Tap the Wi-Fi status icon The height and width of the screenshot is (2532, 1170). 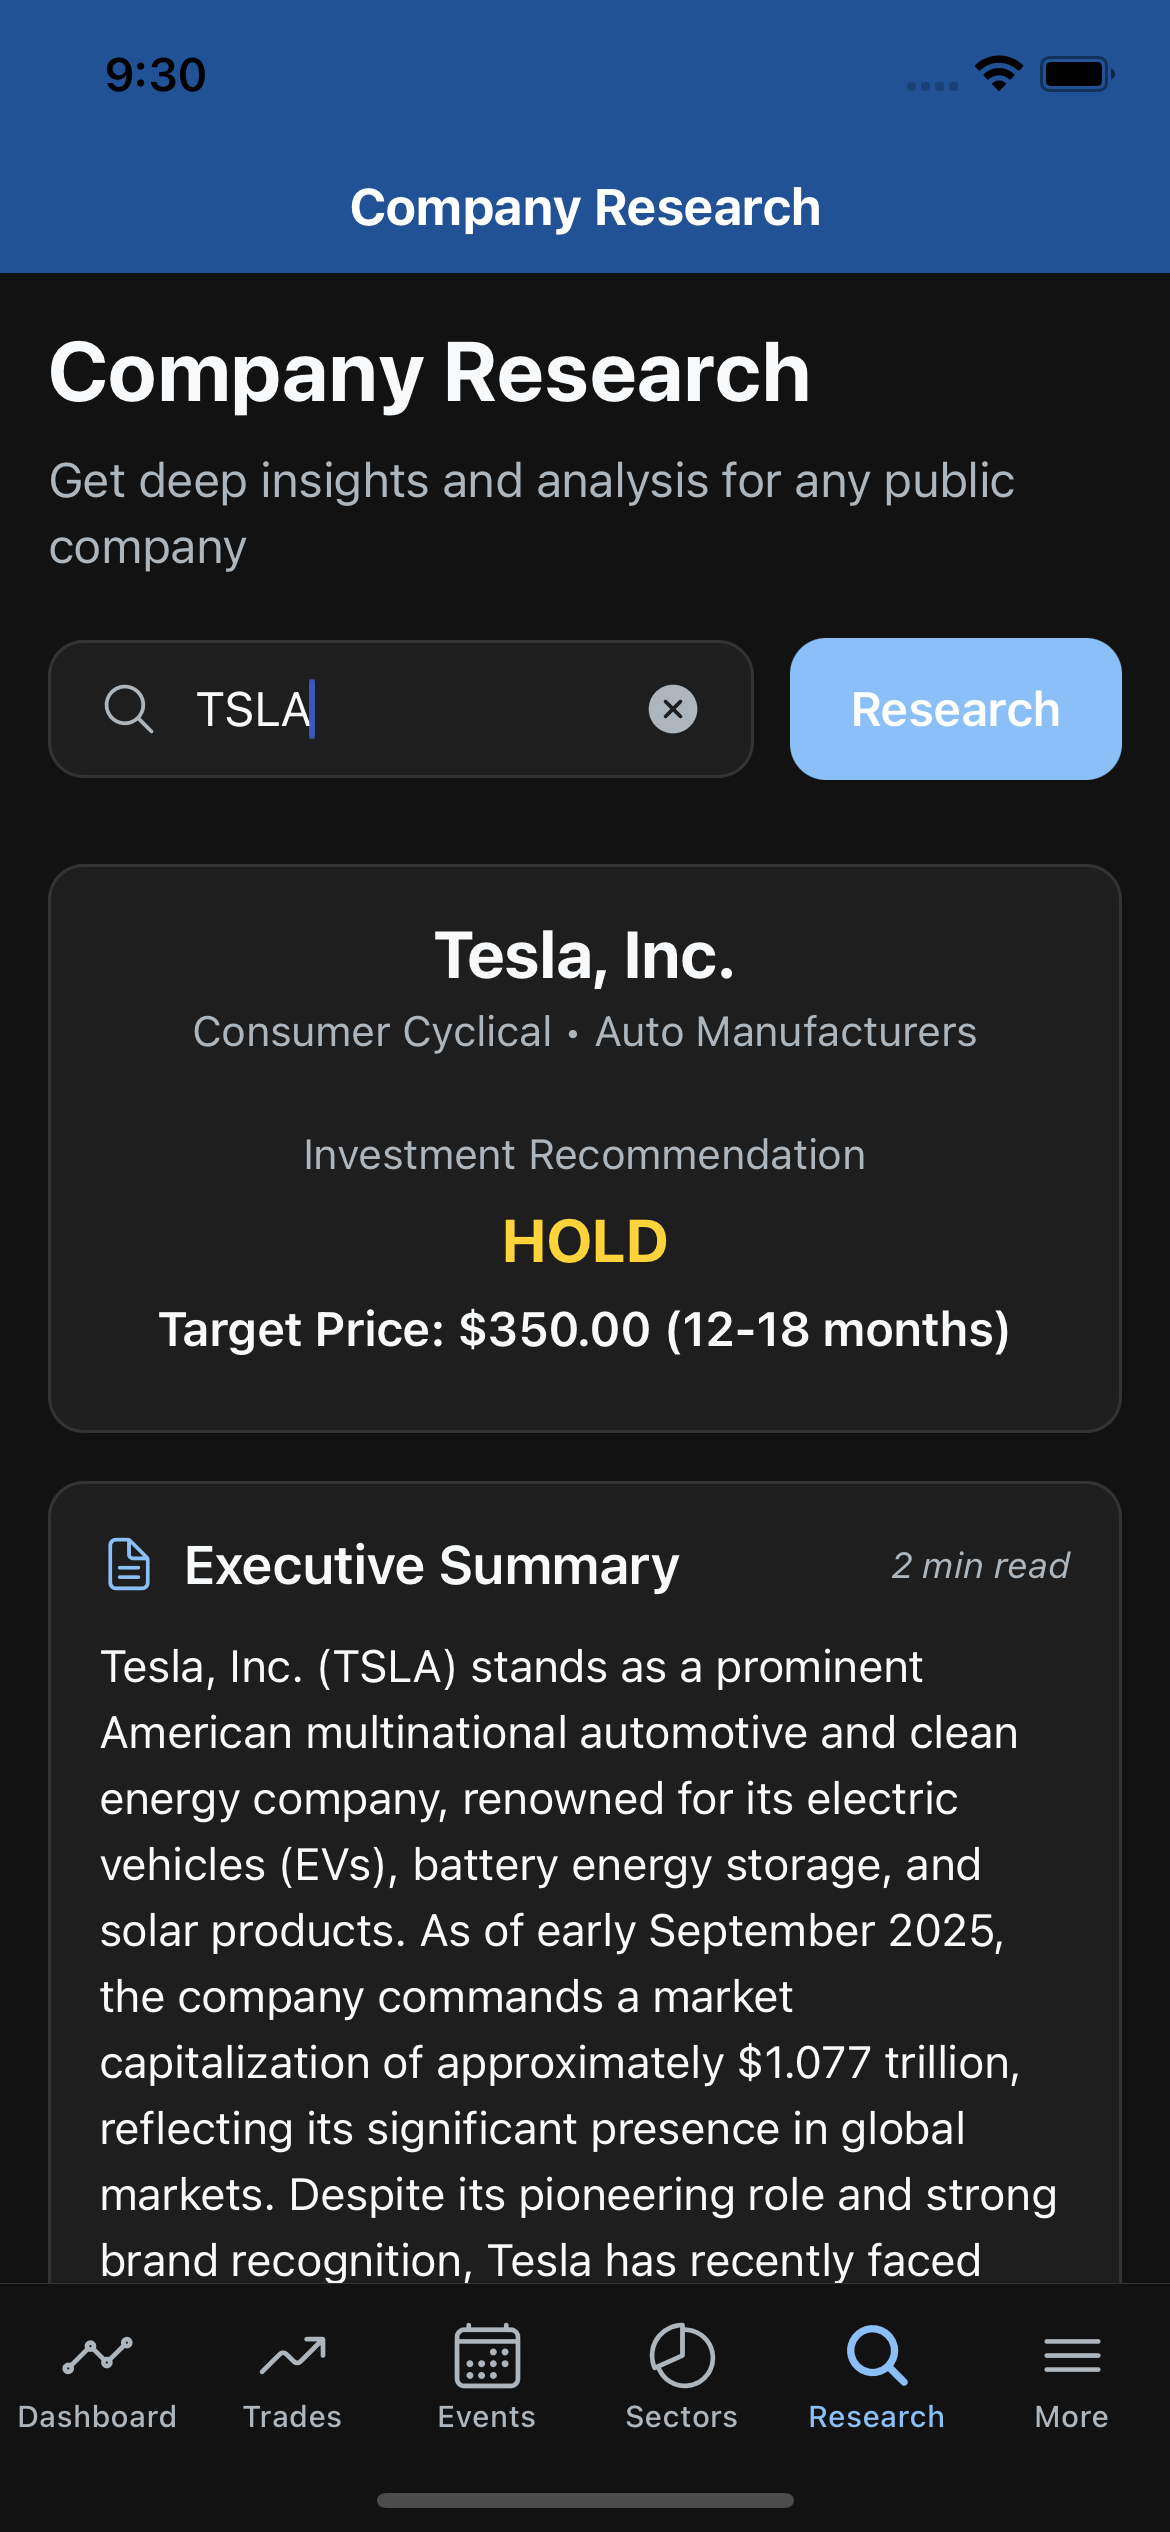coord(999,73)
